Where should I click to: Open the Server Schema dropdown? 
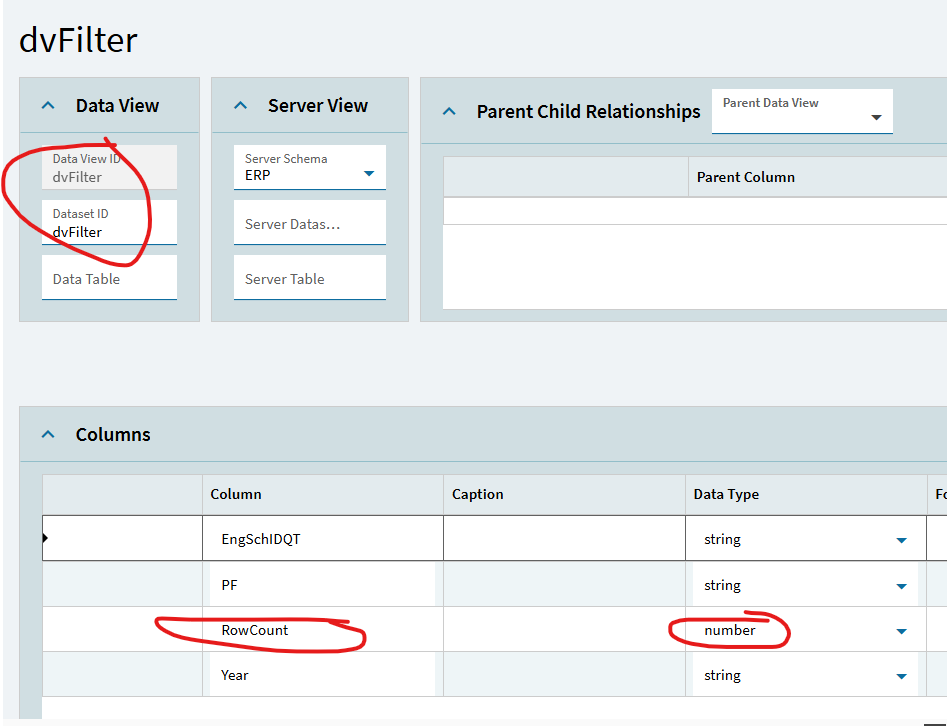(369, 173)
